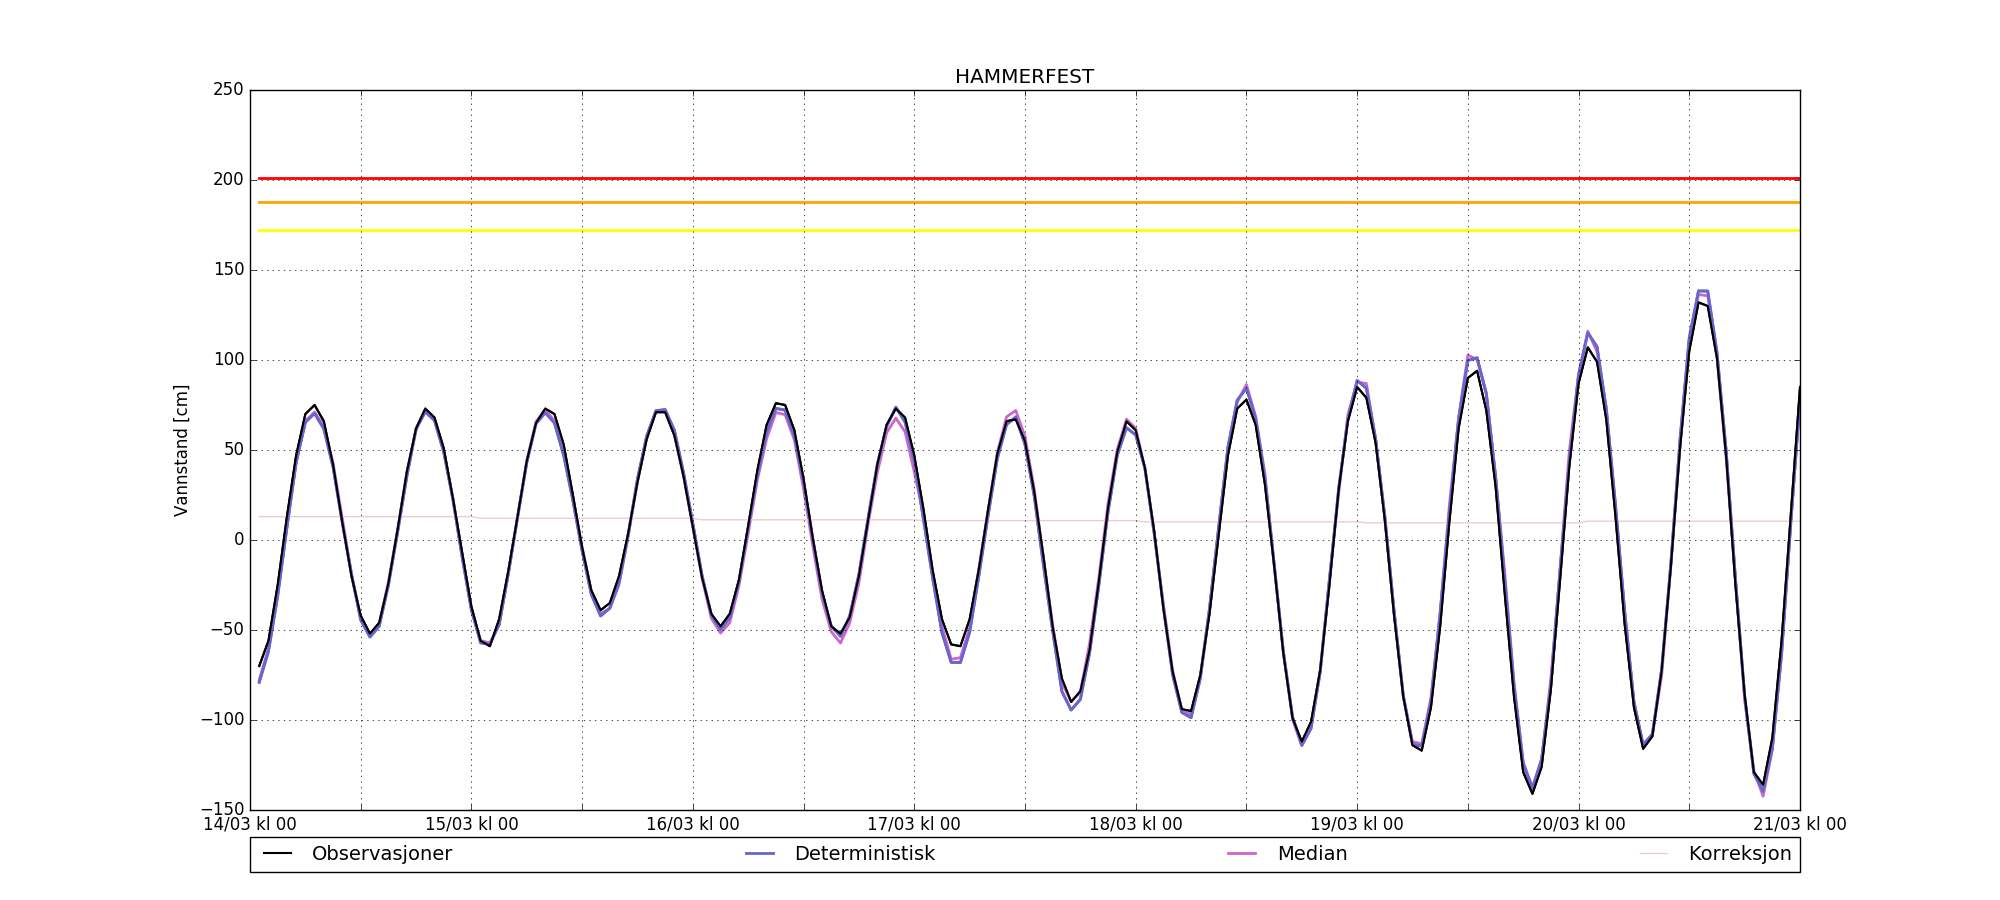This screenshot has height=900, width=2000.
Task: Click the black Observasjoner legend line sample
Action: [277, 854]
